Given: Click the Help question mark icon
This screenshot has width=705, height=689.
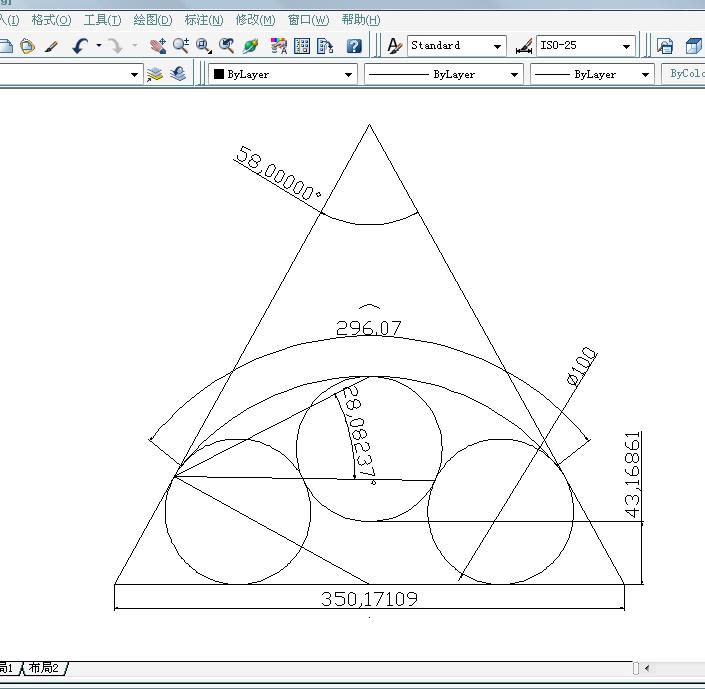Looking at the screenshot, I should click(354, 46).
